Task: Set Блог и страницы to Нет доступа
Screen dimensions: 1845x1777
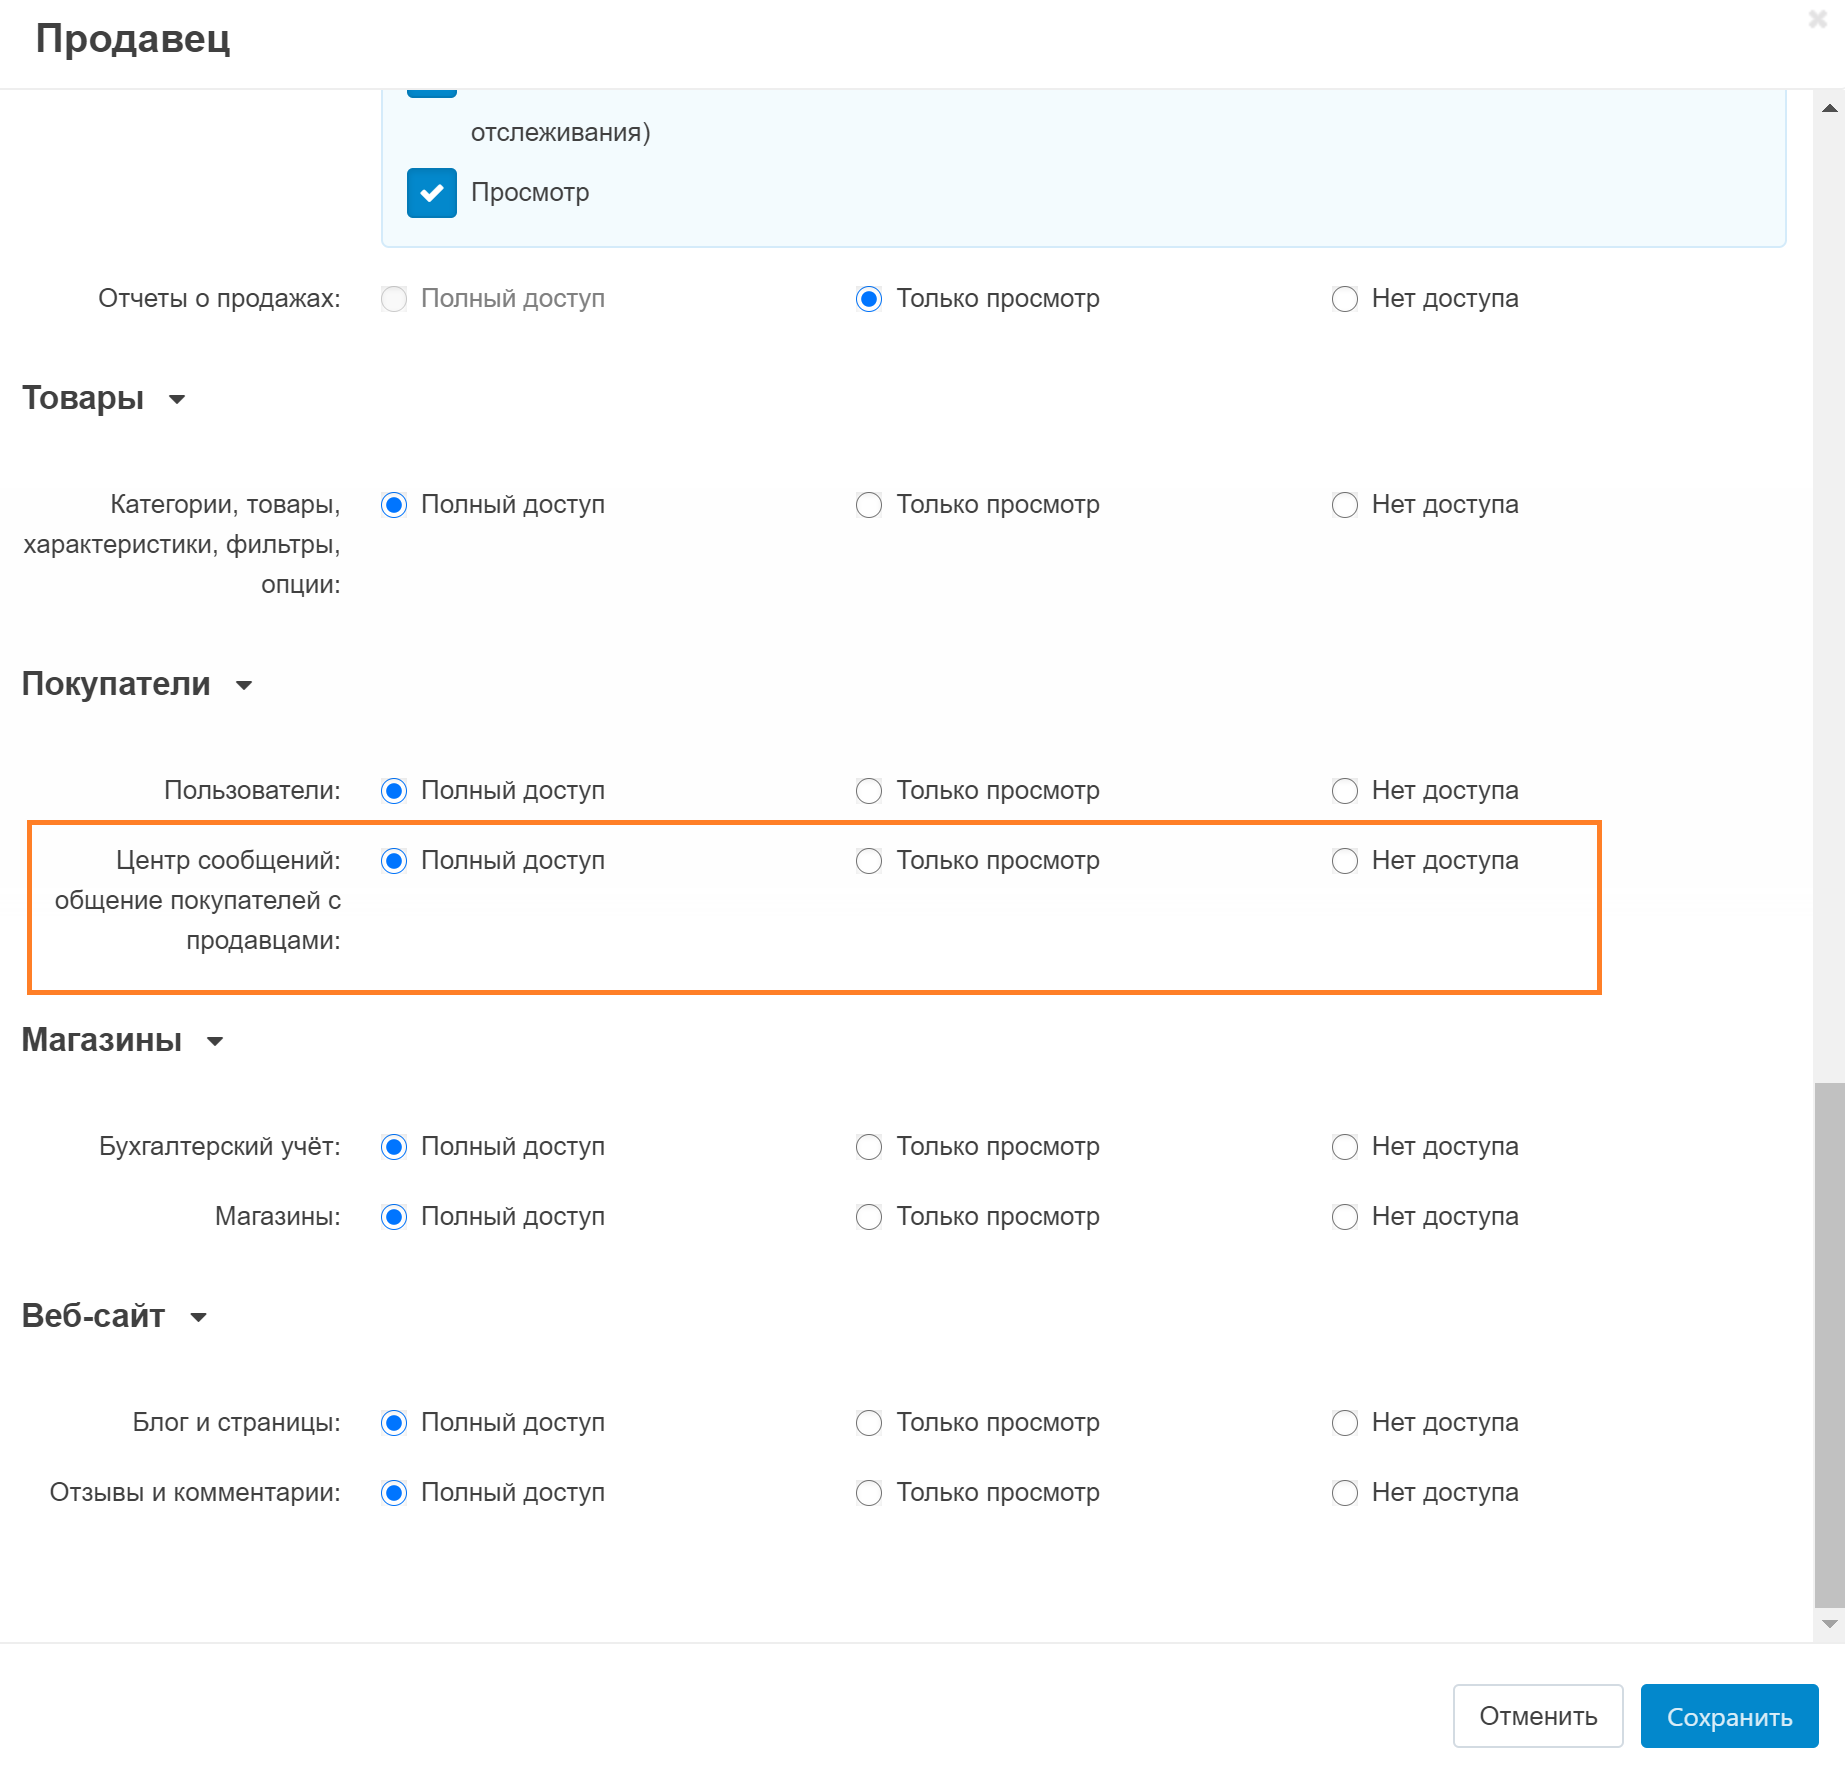Action: [1344, 1423]
